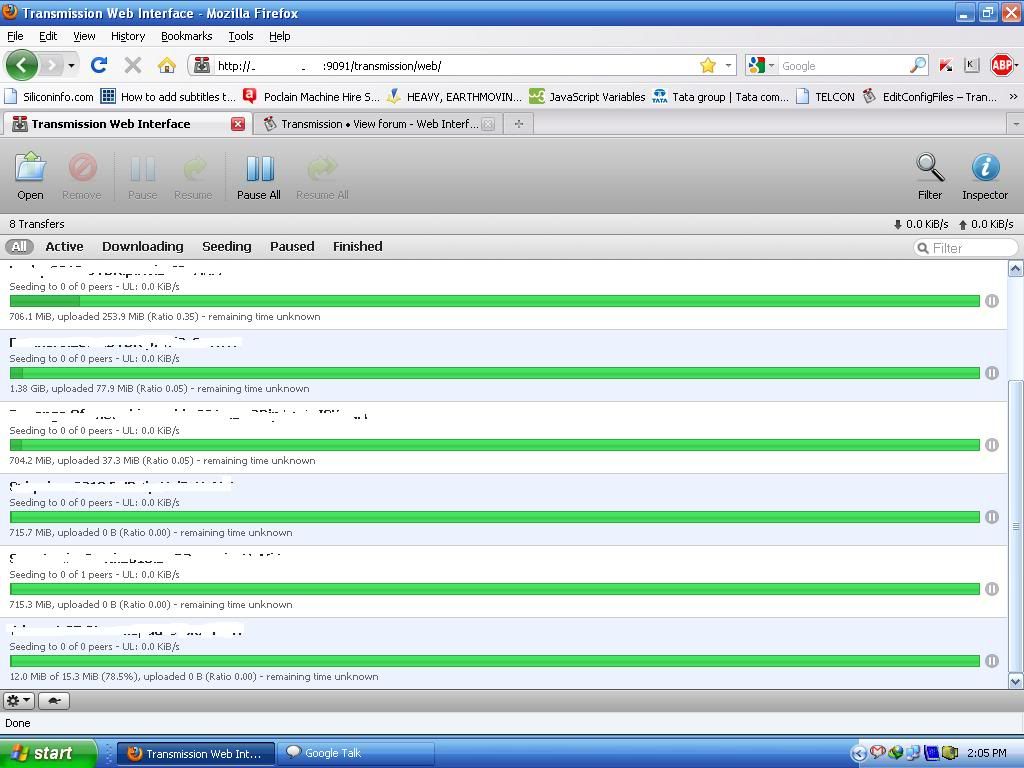Open How to add subtitles bookmark
Image resolution: width=1024 pixels, height=768 pixels.
coord(168,97)
